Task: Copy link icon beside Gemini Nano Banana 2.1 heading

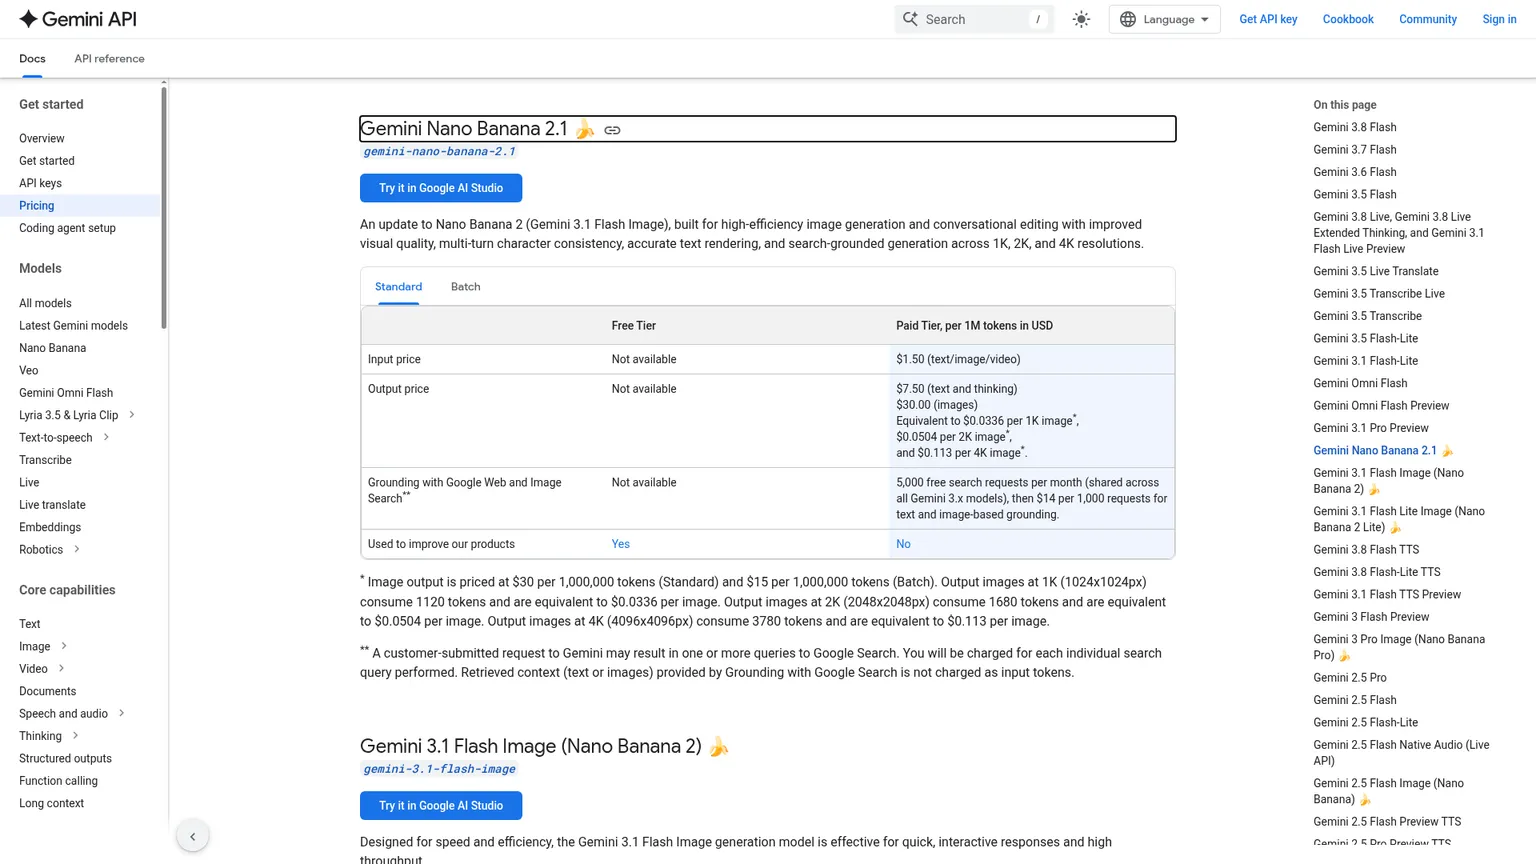Action: click(612, 130)
